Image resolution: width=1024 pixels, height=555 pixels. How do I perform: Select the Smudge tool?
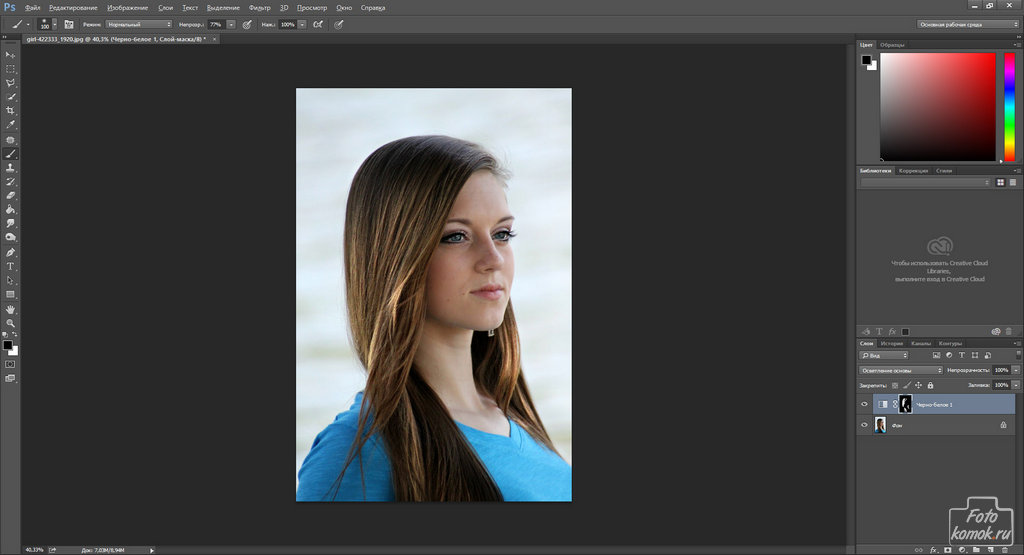tap(10, 223)
